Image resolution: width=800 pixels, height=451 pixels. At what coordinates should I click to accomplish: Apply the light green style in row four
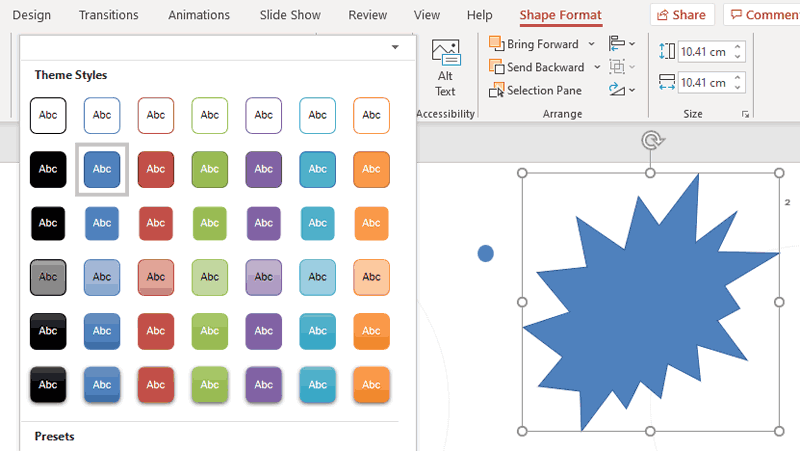click(210, 278)
